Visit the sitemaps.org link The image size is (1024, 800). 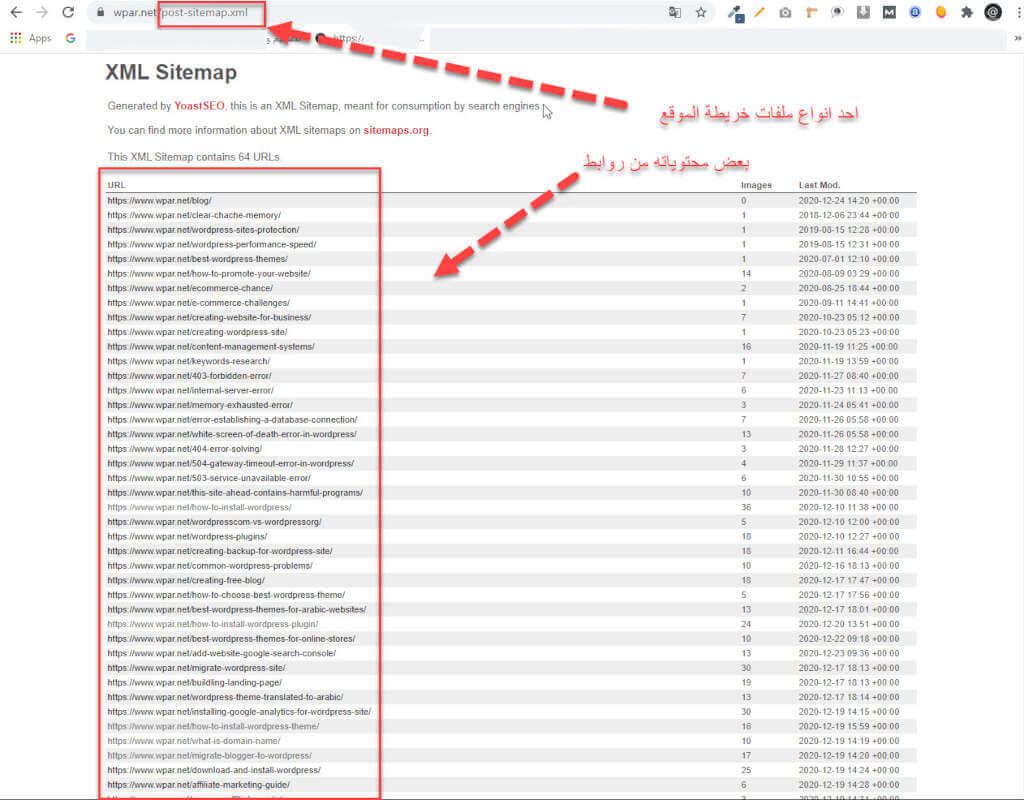(396, 130)
